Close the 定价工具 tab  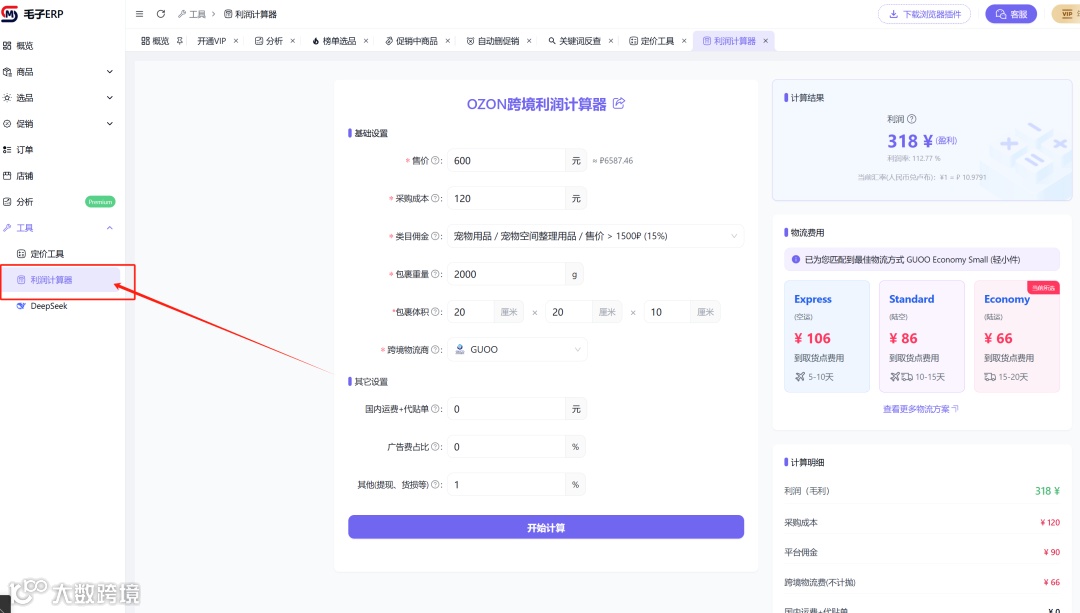(684, 41)
